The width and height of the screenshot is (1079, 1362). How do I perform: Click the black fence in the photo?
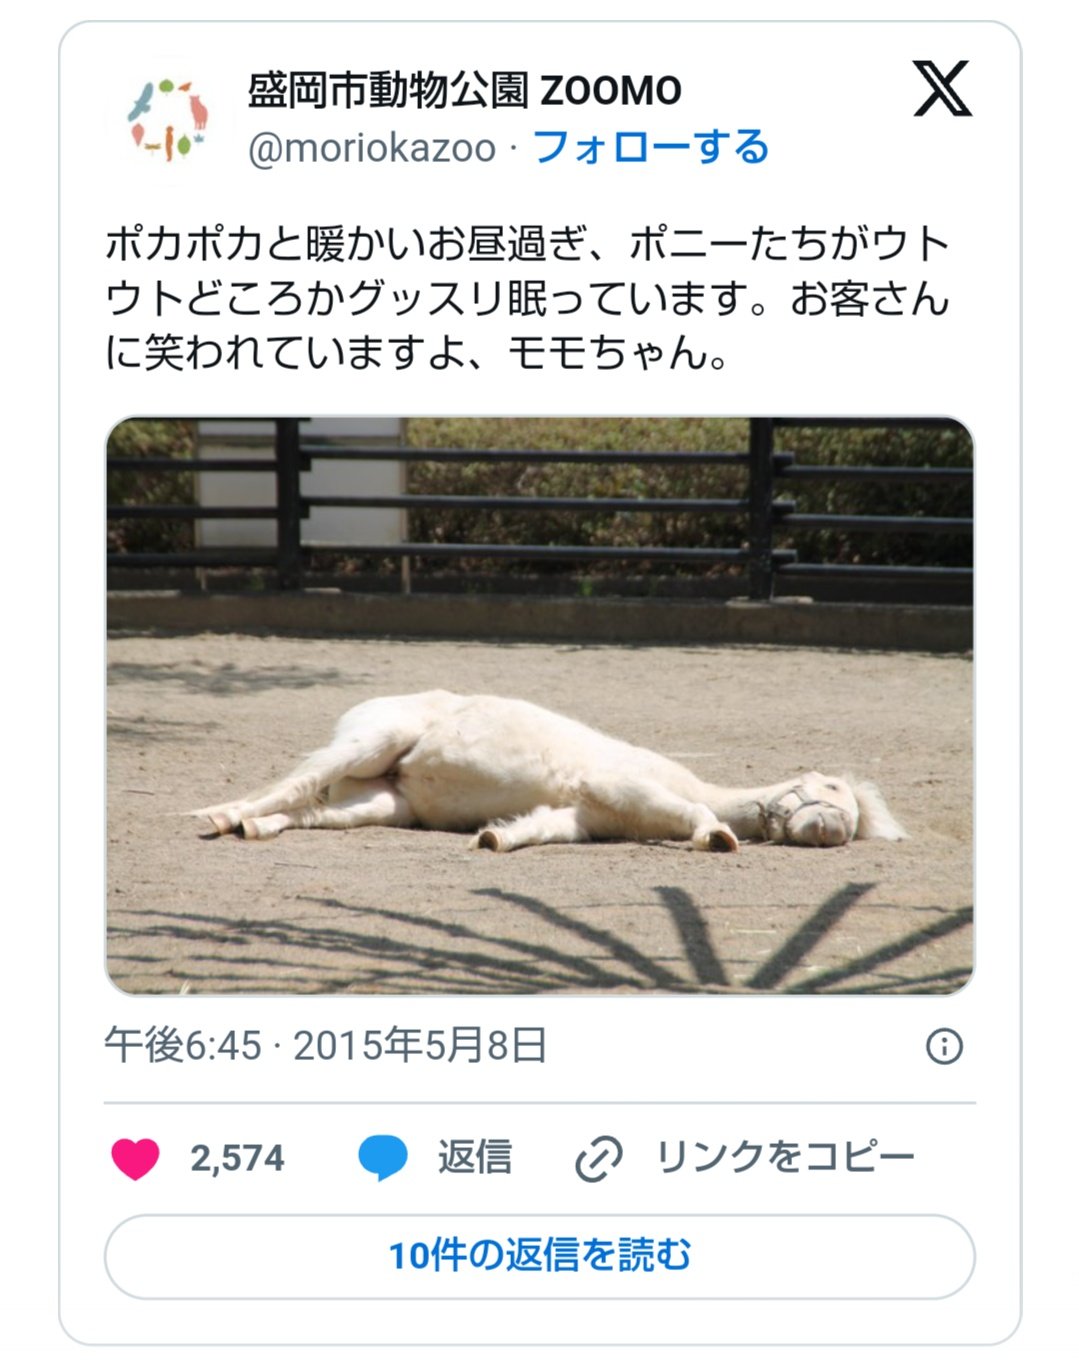point(540,507)
